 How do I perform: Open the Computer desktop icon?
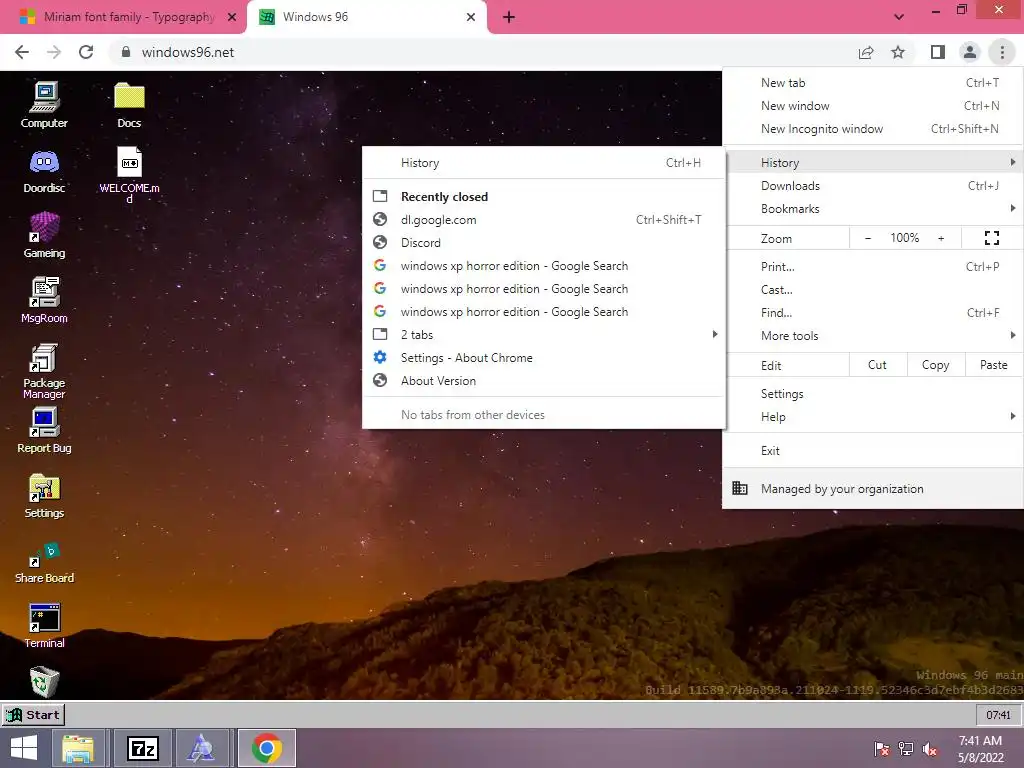pyautogui.click(x=44, y=104)
